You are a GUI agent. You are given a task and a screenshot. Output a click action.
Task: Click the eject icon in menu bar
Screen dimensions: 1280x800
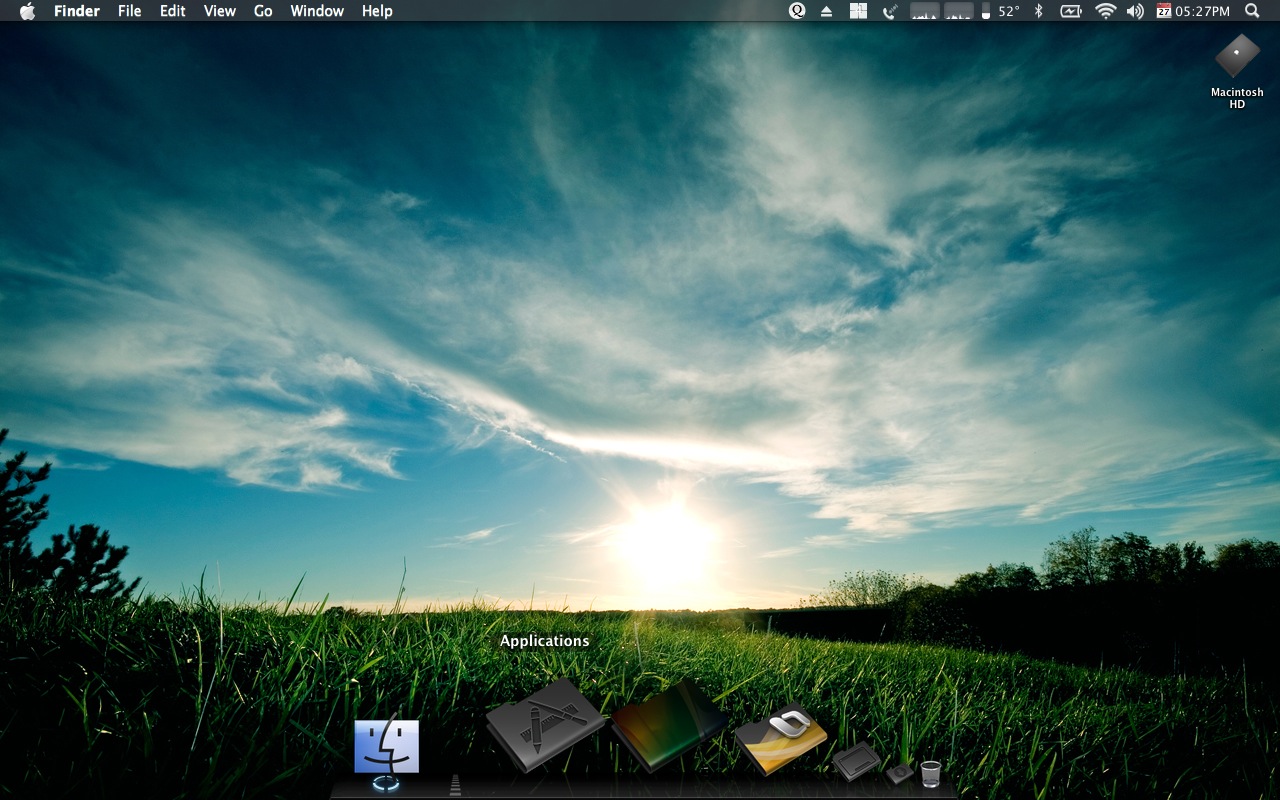[826, 11]
